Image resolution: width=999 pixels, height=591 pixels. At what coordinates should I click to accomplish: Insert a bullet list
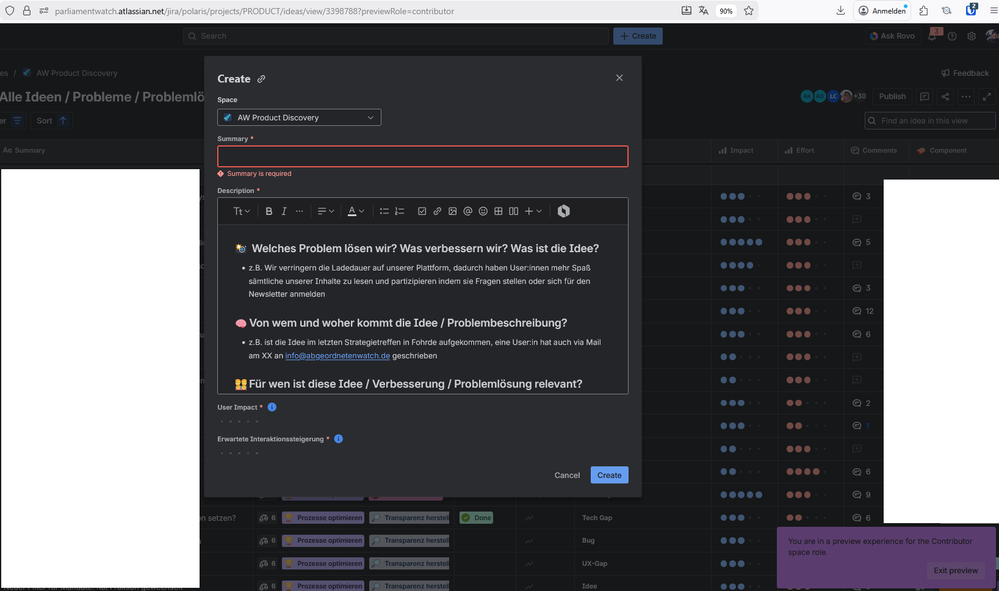384,211
